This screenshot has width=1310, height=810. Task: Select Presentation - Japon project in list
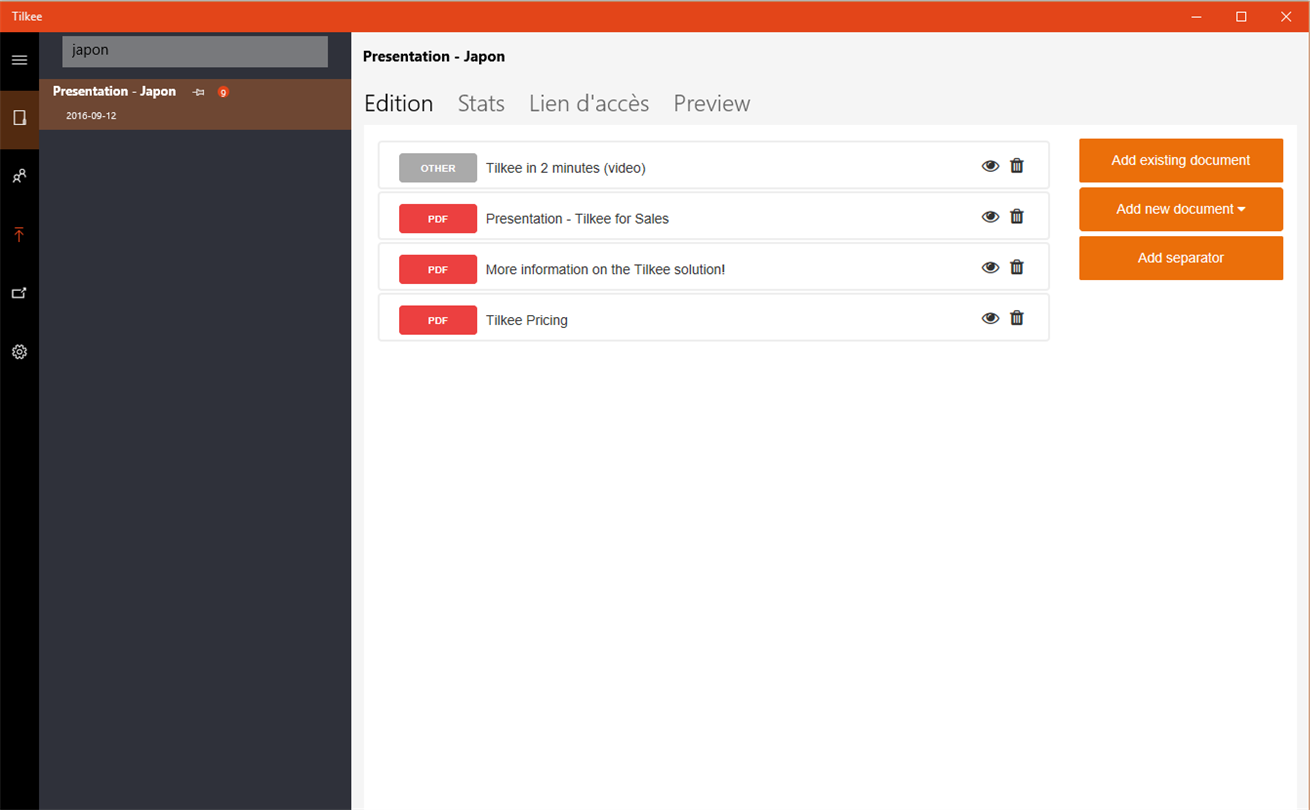coord(195,104)
